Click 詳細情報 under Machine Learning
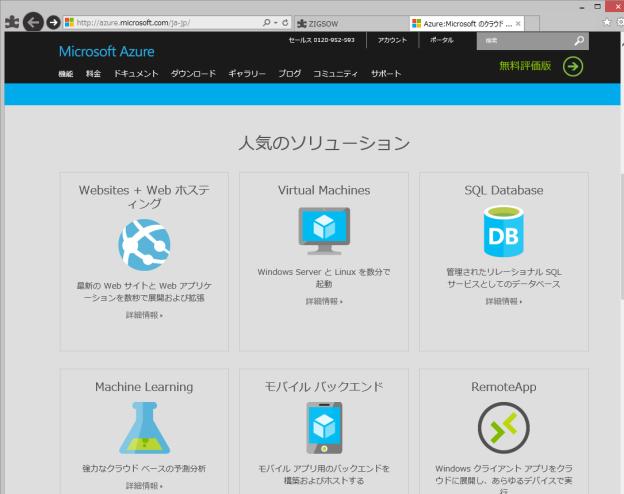This screenshot has width=624, height=494. point(144,486)
